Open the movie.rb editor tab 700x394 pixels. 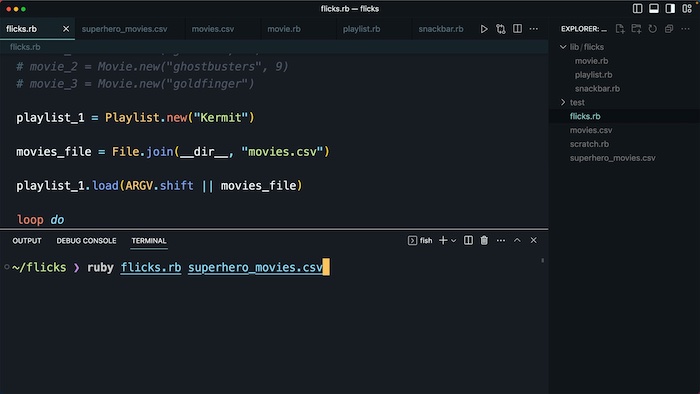coord(284,29)
